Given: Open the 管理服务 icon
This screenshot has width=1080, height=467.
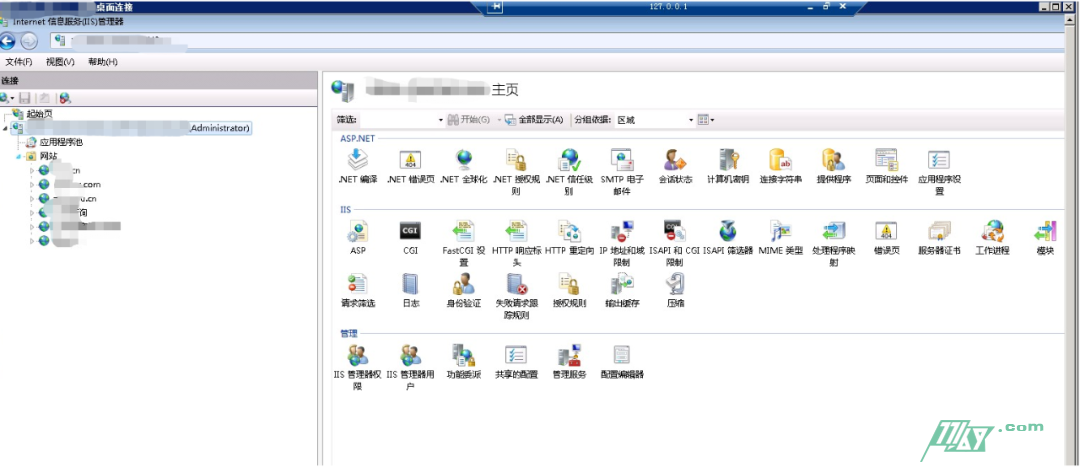Looking at the screenshot, I should tap(569, 355).
